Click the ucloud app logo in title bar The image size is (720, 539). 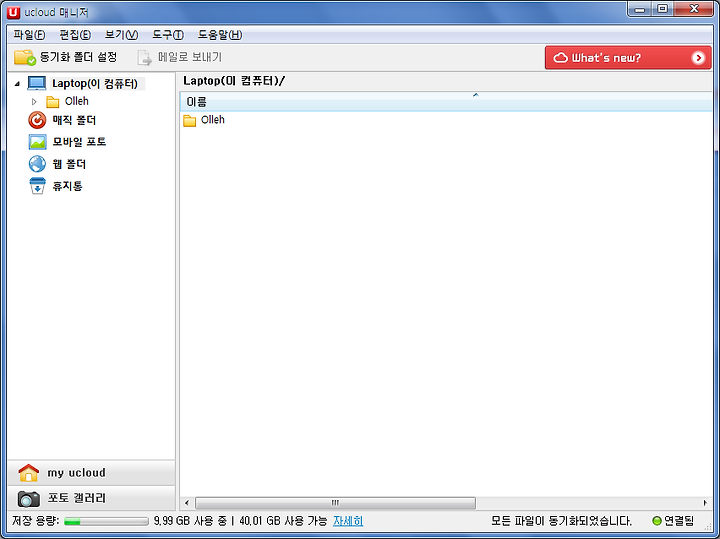point(14,12)
